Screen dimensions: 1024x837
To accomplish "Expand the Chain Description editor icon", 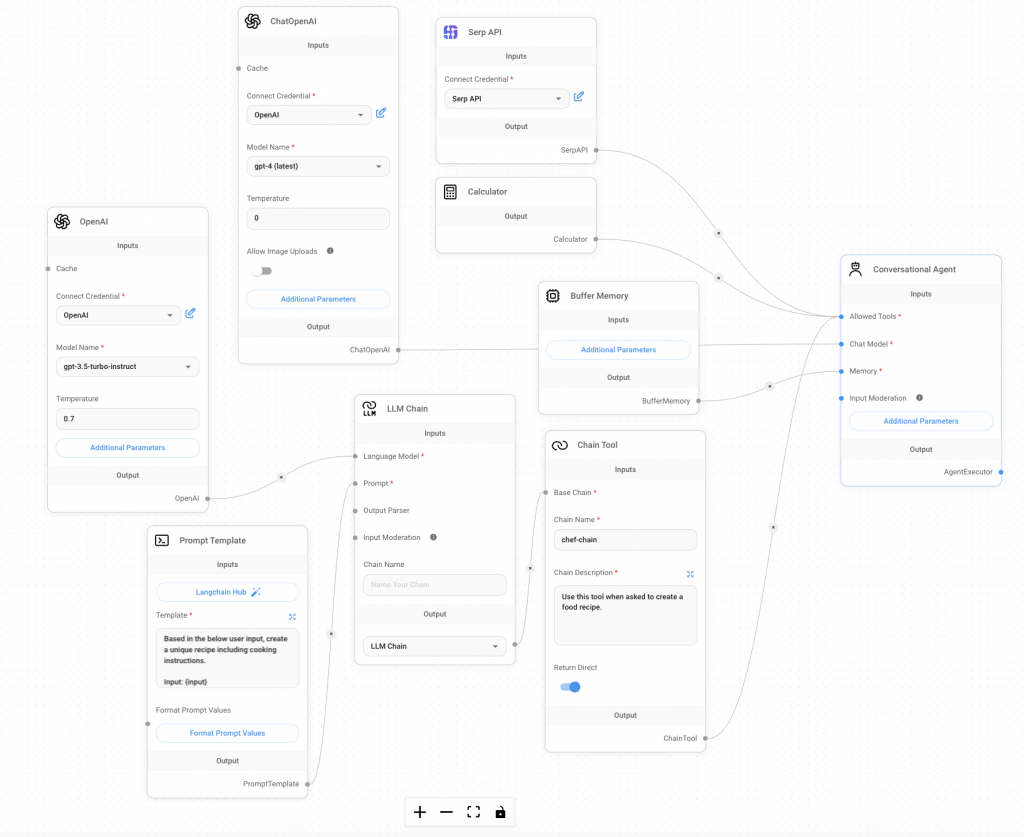I will tap(690, 574).
